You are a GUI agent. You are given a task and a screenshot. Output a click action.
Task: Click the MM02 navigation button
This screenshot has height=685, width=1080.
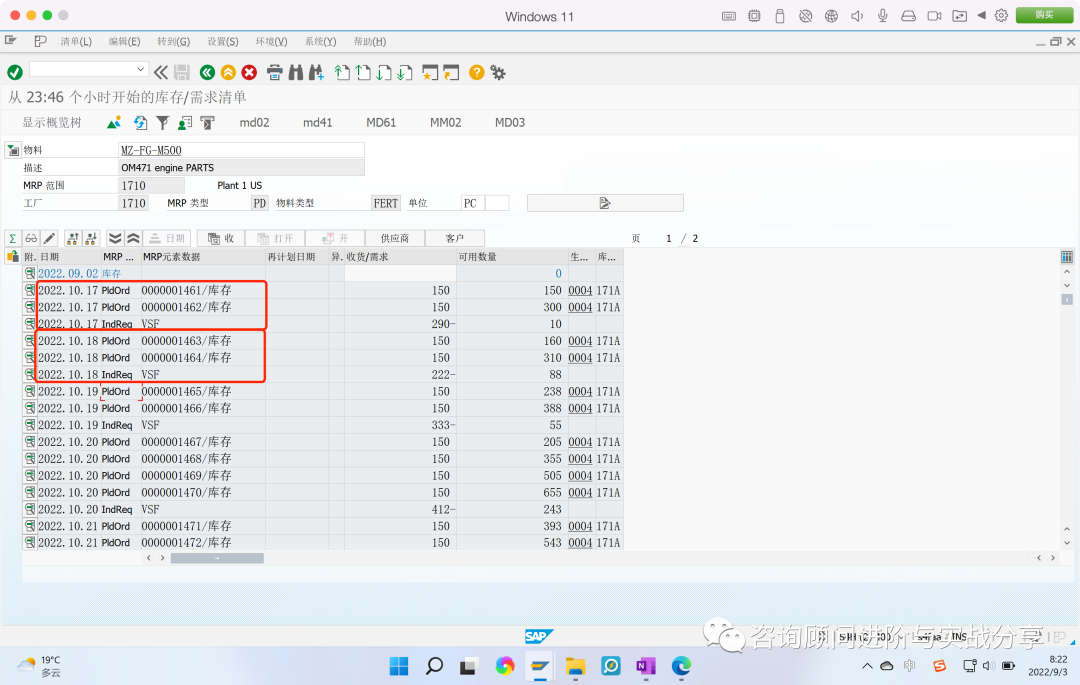pyautogui.click(x=446, y=123)
